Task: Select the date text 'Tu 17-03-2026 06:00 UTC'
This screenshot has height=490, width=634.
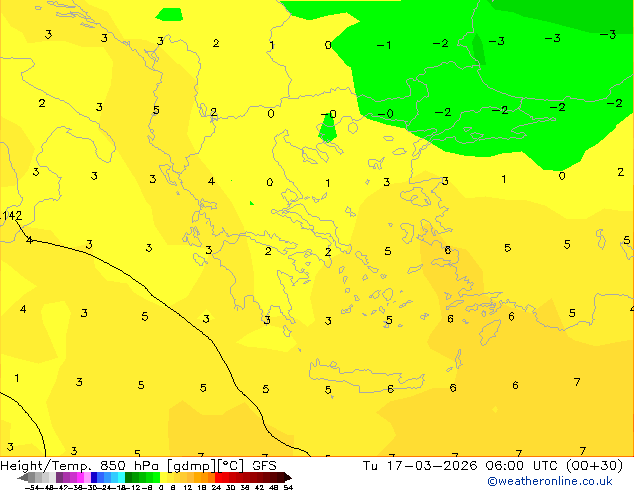Action: point(460,466)
